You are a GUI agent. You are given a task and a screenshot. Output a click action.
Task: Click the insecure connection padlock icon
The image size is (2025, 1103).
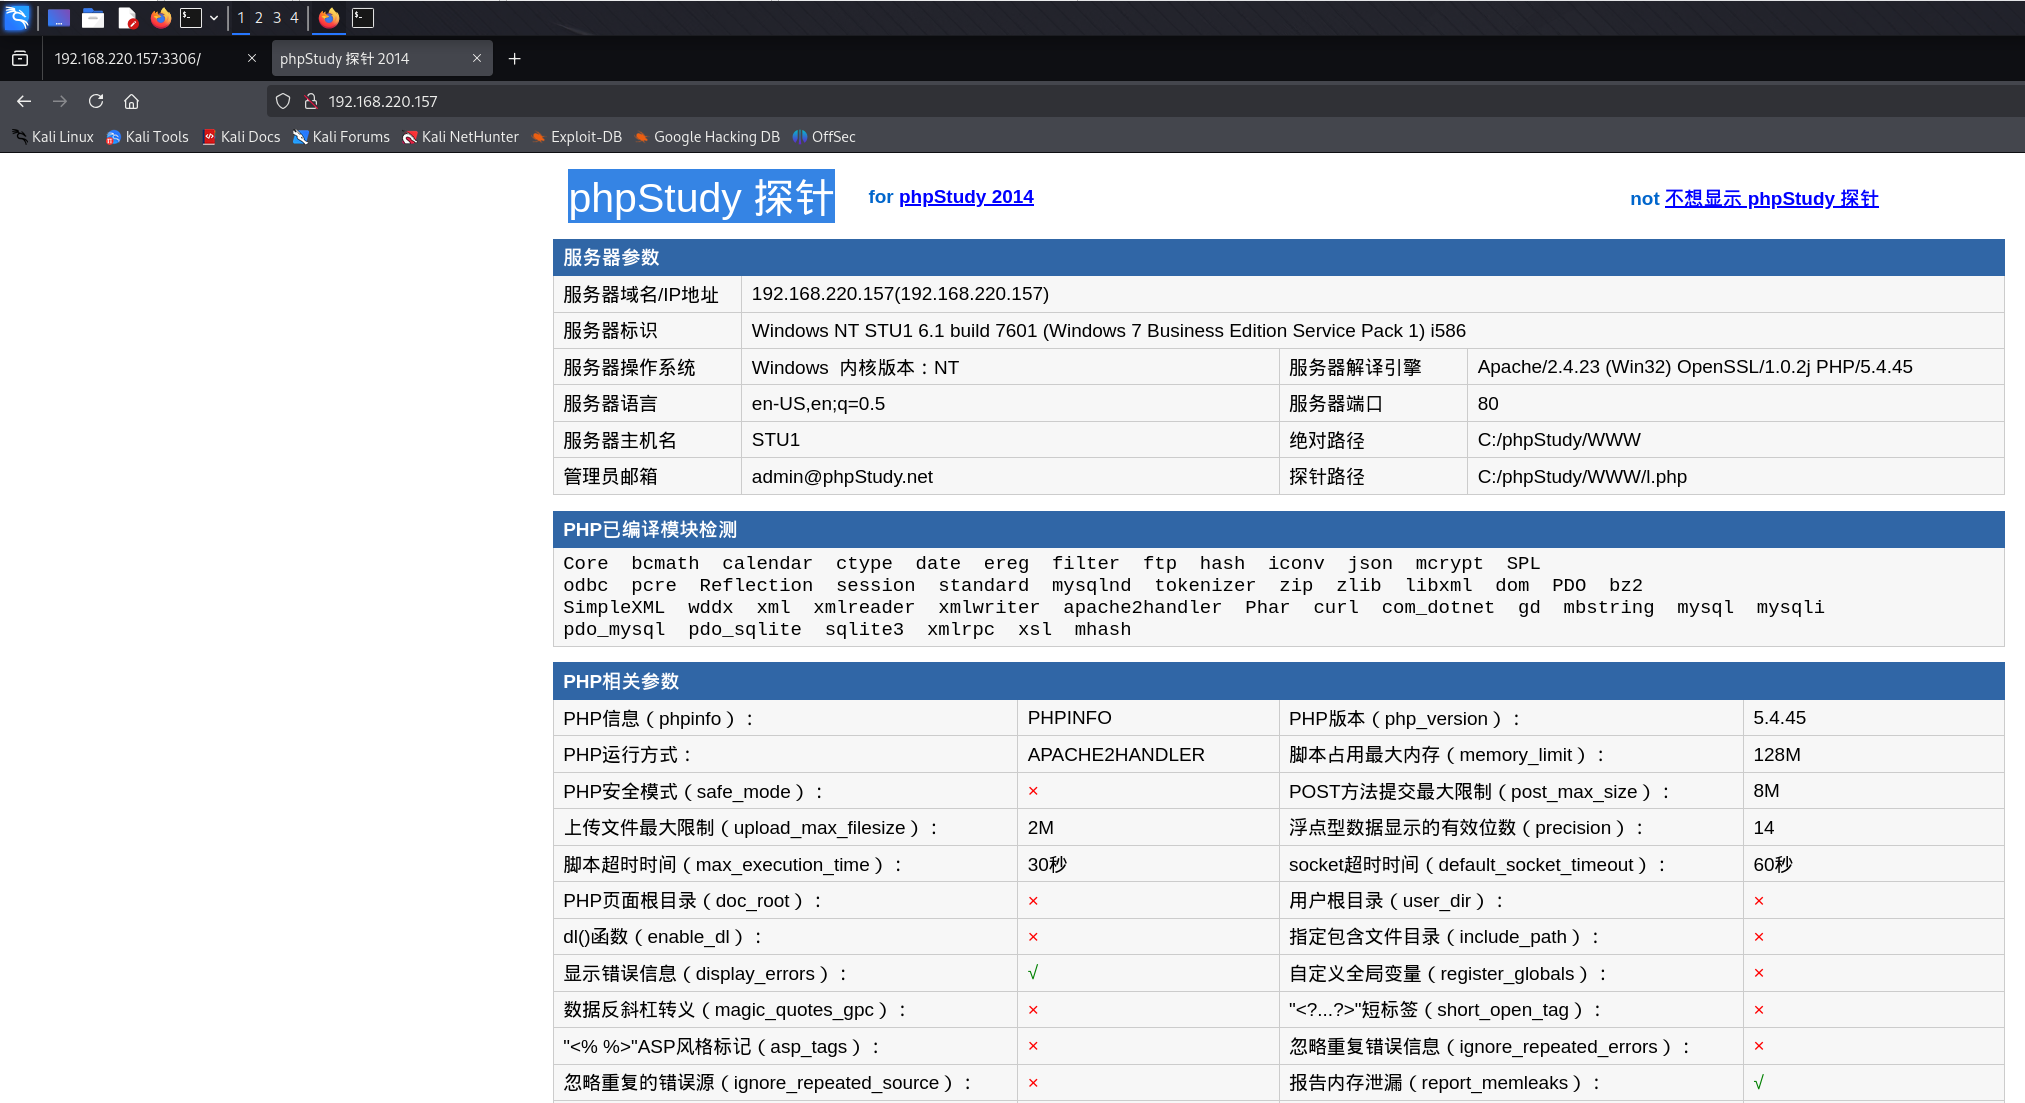[311, 101]
